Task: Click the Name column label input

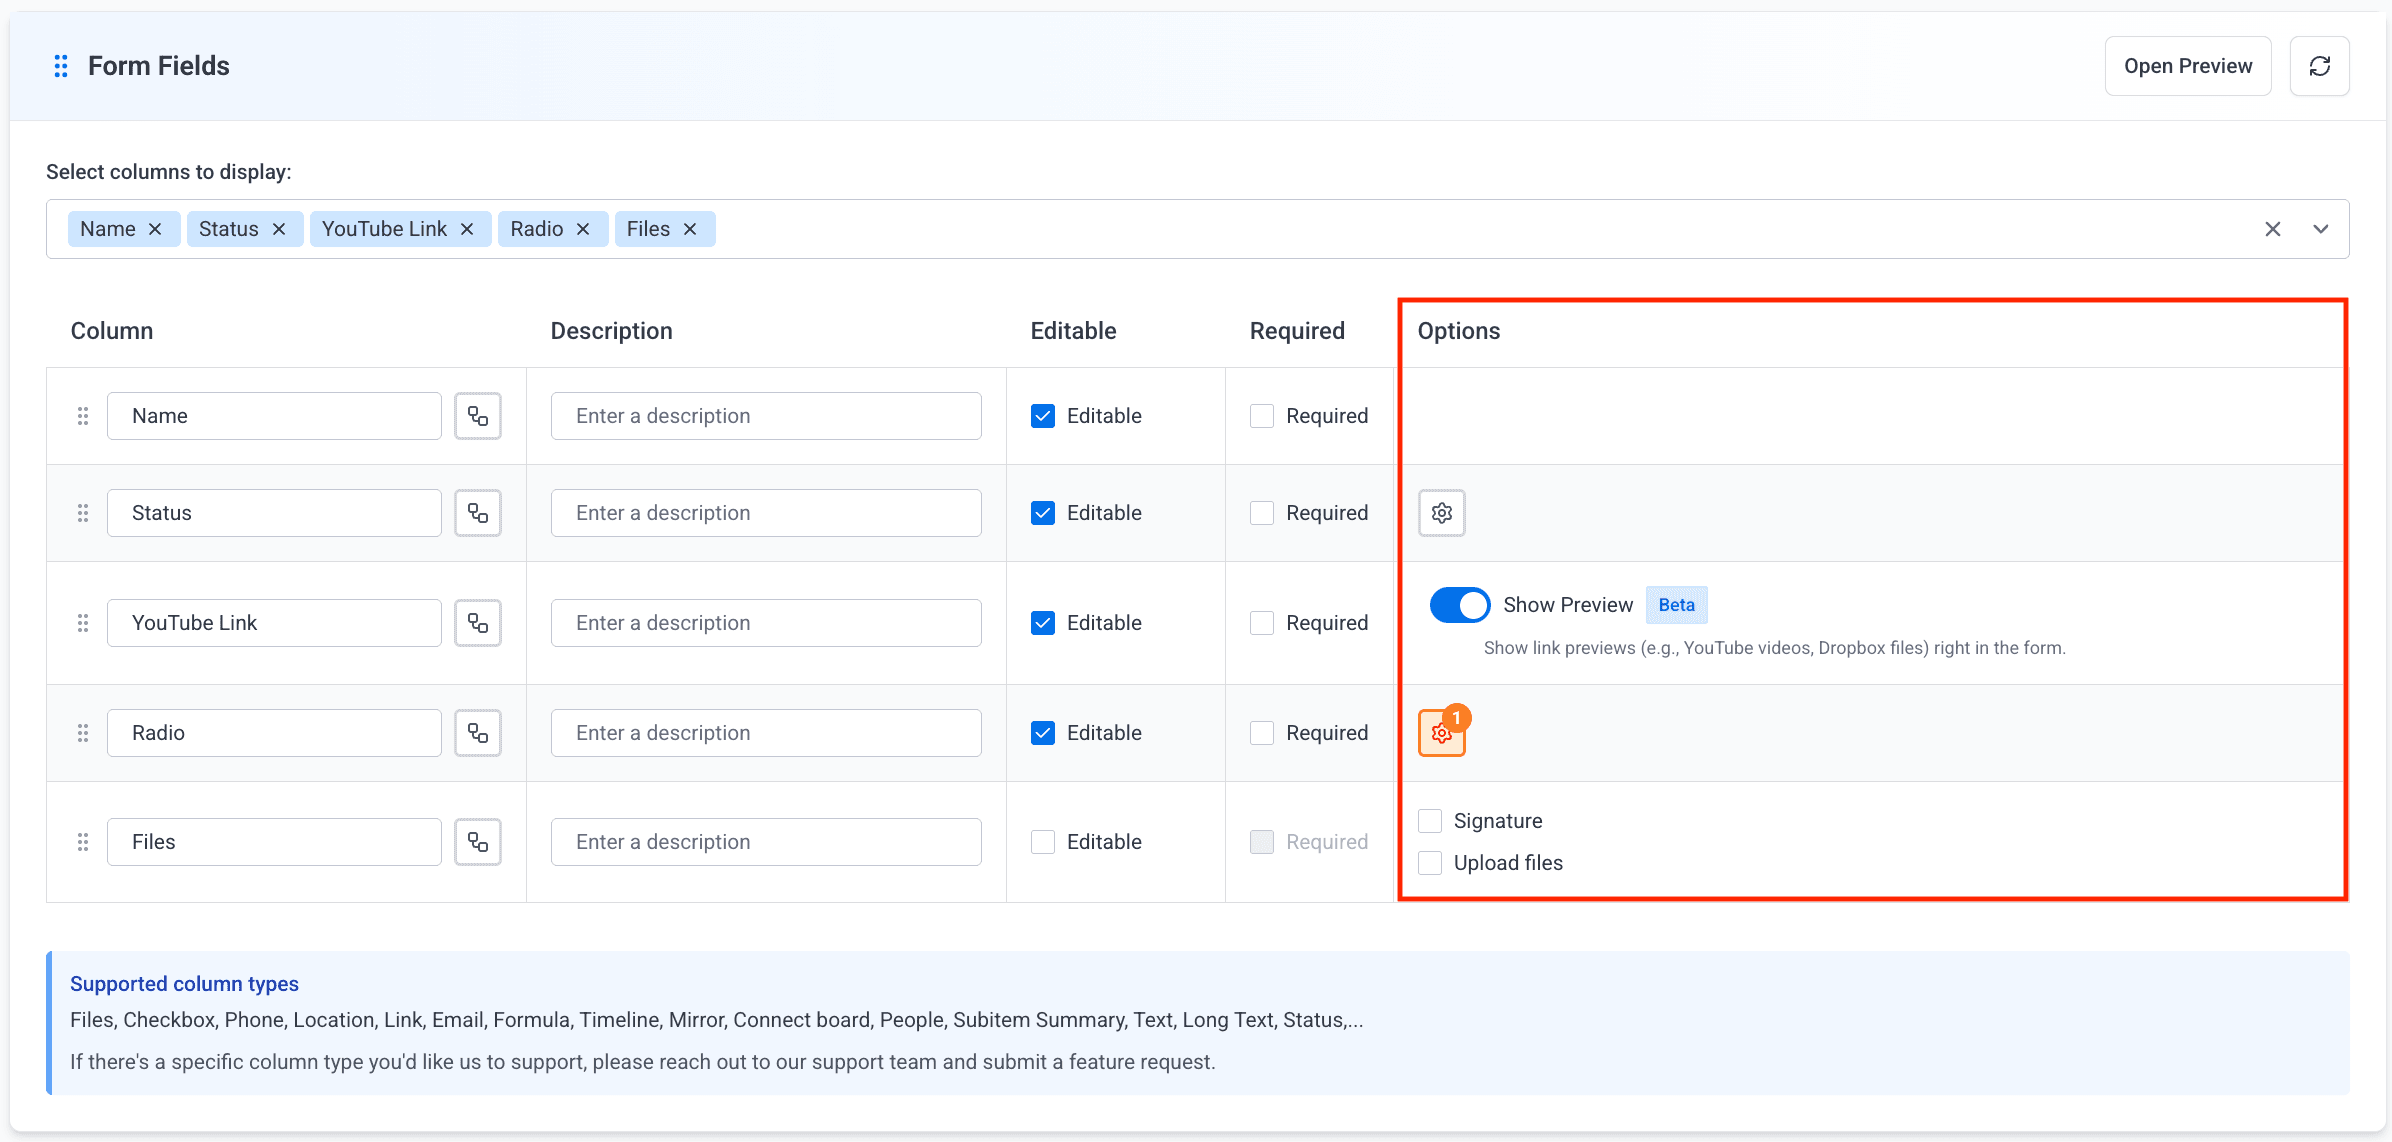Action: point(274,416)
